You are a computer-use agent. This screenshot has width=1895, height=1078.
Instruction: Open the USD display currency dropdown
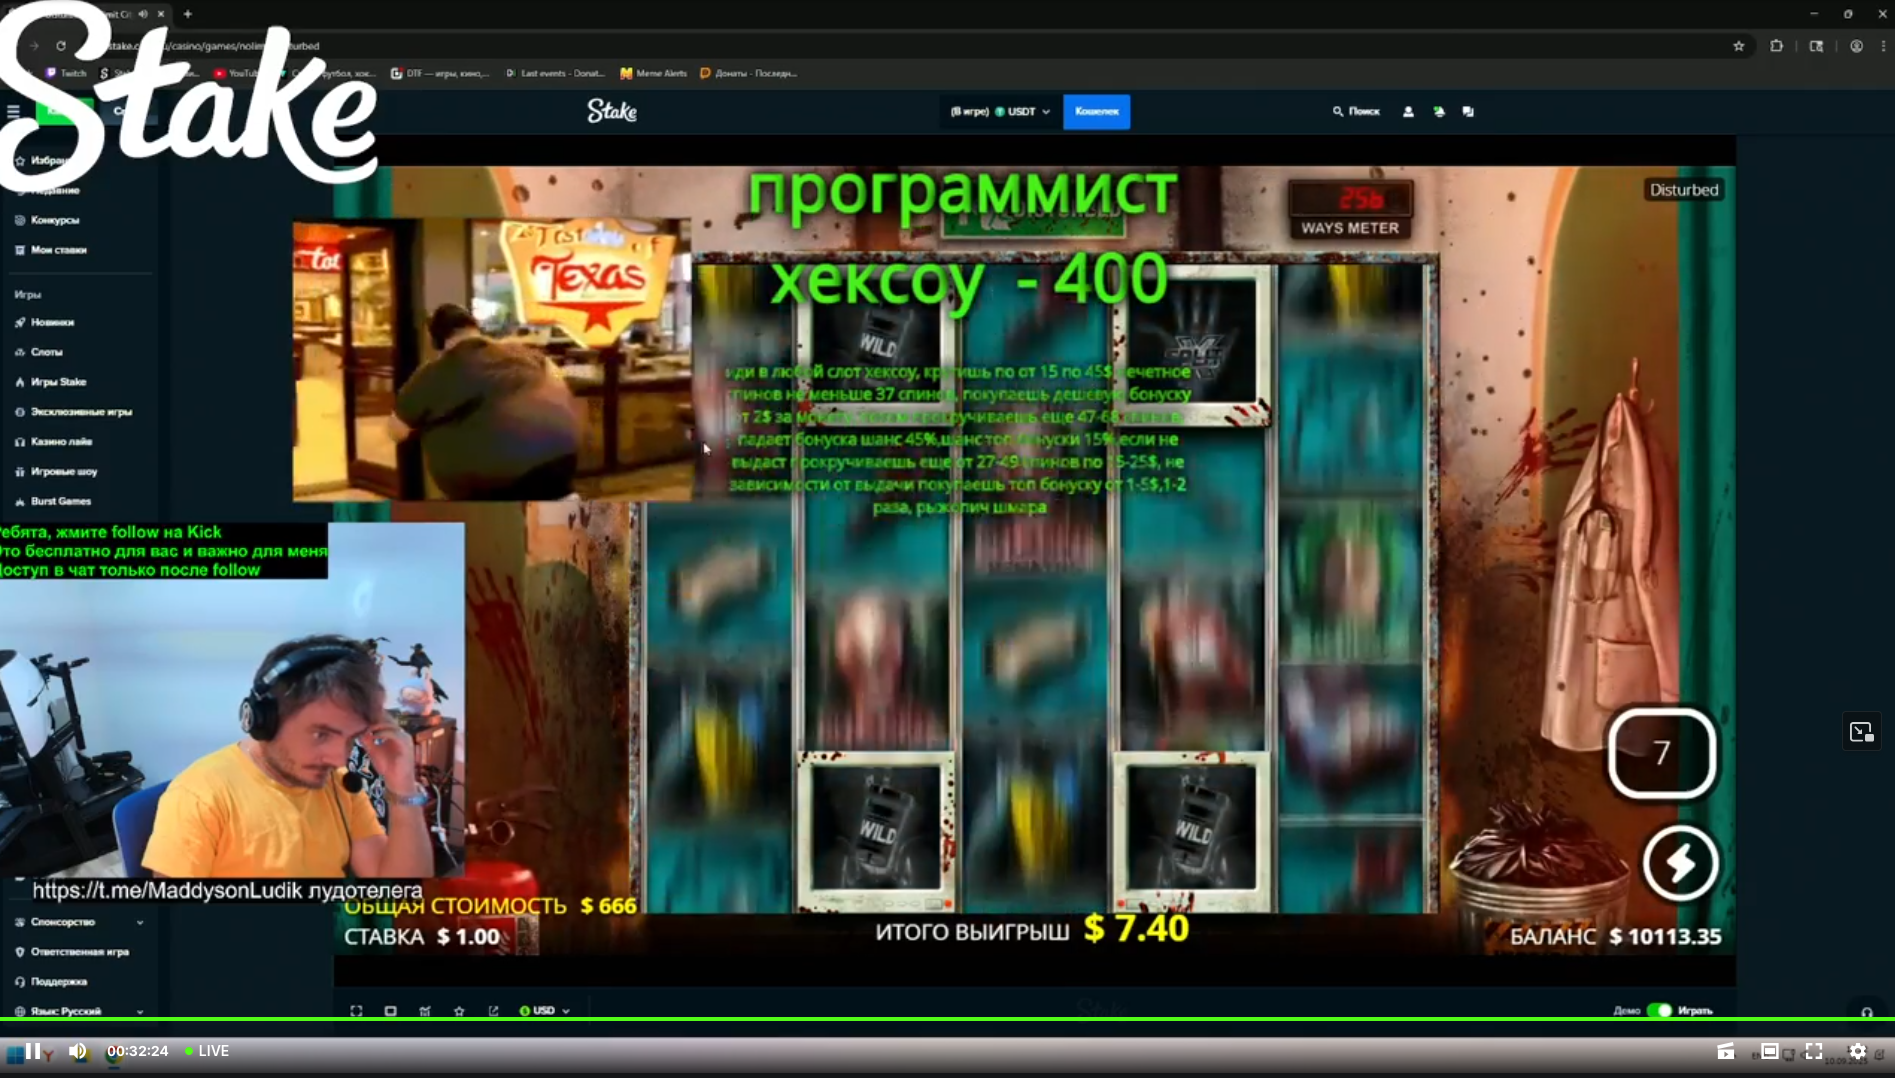click(545, 1011)
